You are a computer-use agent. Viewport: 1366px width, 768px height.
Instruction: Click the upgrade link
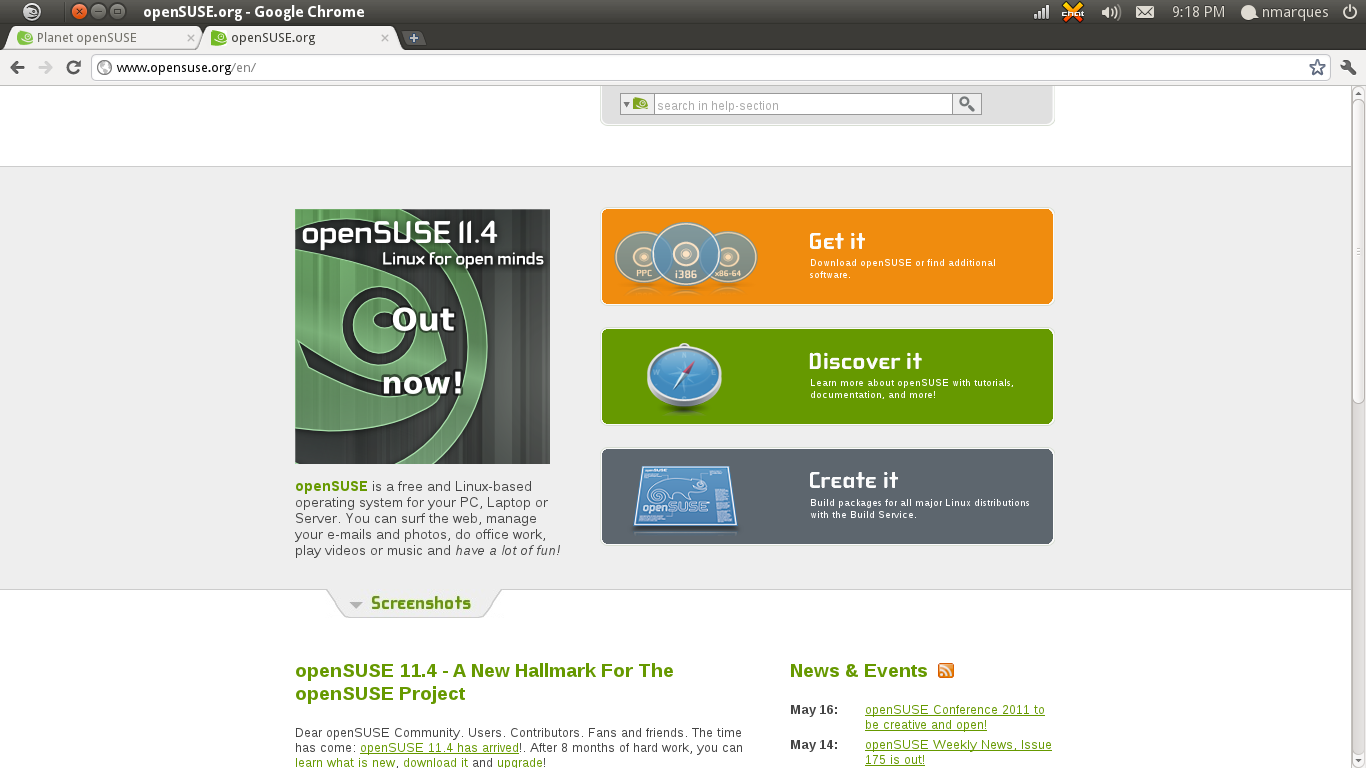tap(520, 762)
